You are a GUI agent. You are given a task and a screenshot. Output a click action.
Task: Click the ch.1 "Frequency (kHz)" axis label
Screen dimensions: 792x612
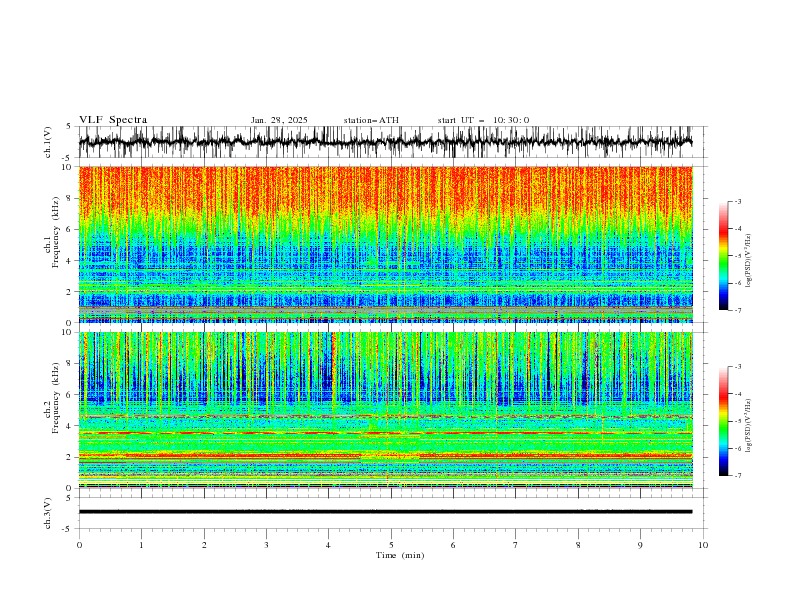click(56, 233)
